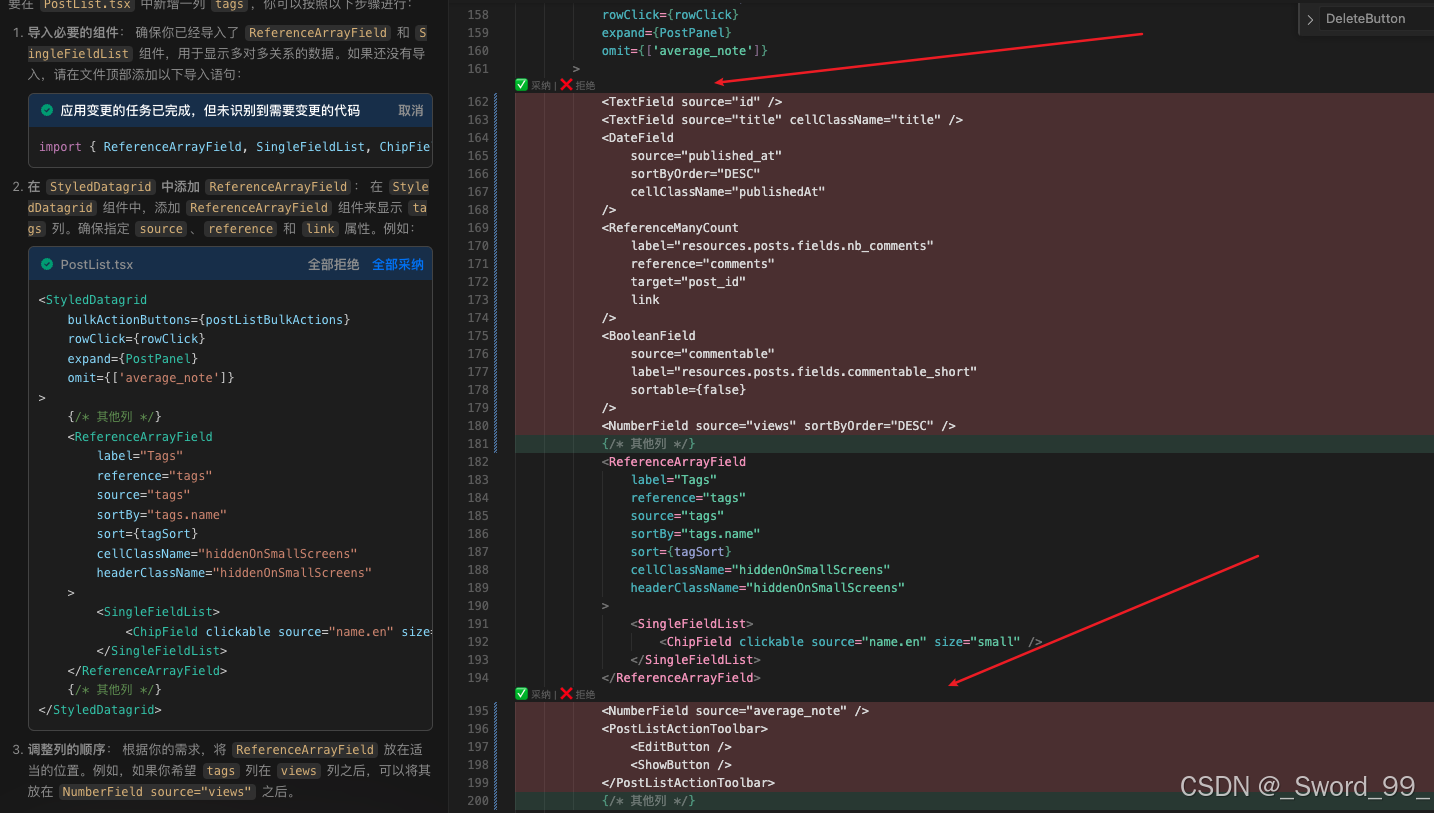
Task: Click source="published_at" on line 165
Action: tap(706, 156)
